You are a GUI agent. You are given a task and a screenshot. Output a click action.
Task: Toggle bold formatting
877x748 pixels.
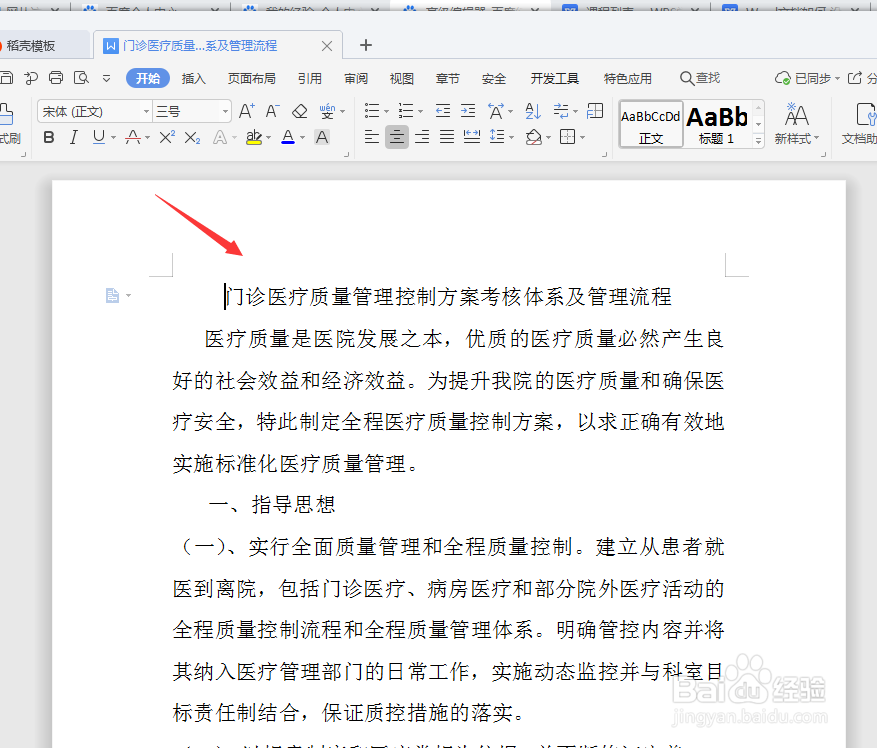pyautogui.click(x=49, y=137)
